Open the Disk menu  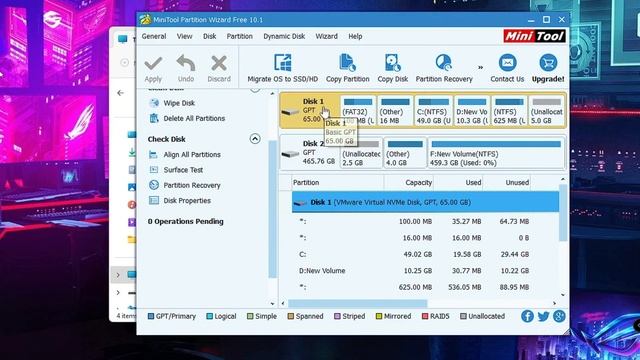point(209,36)
